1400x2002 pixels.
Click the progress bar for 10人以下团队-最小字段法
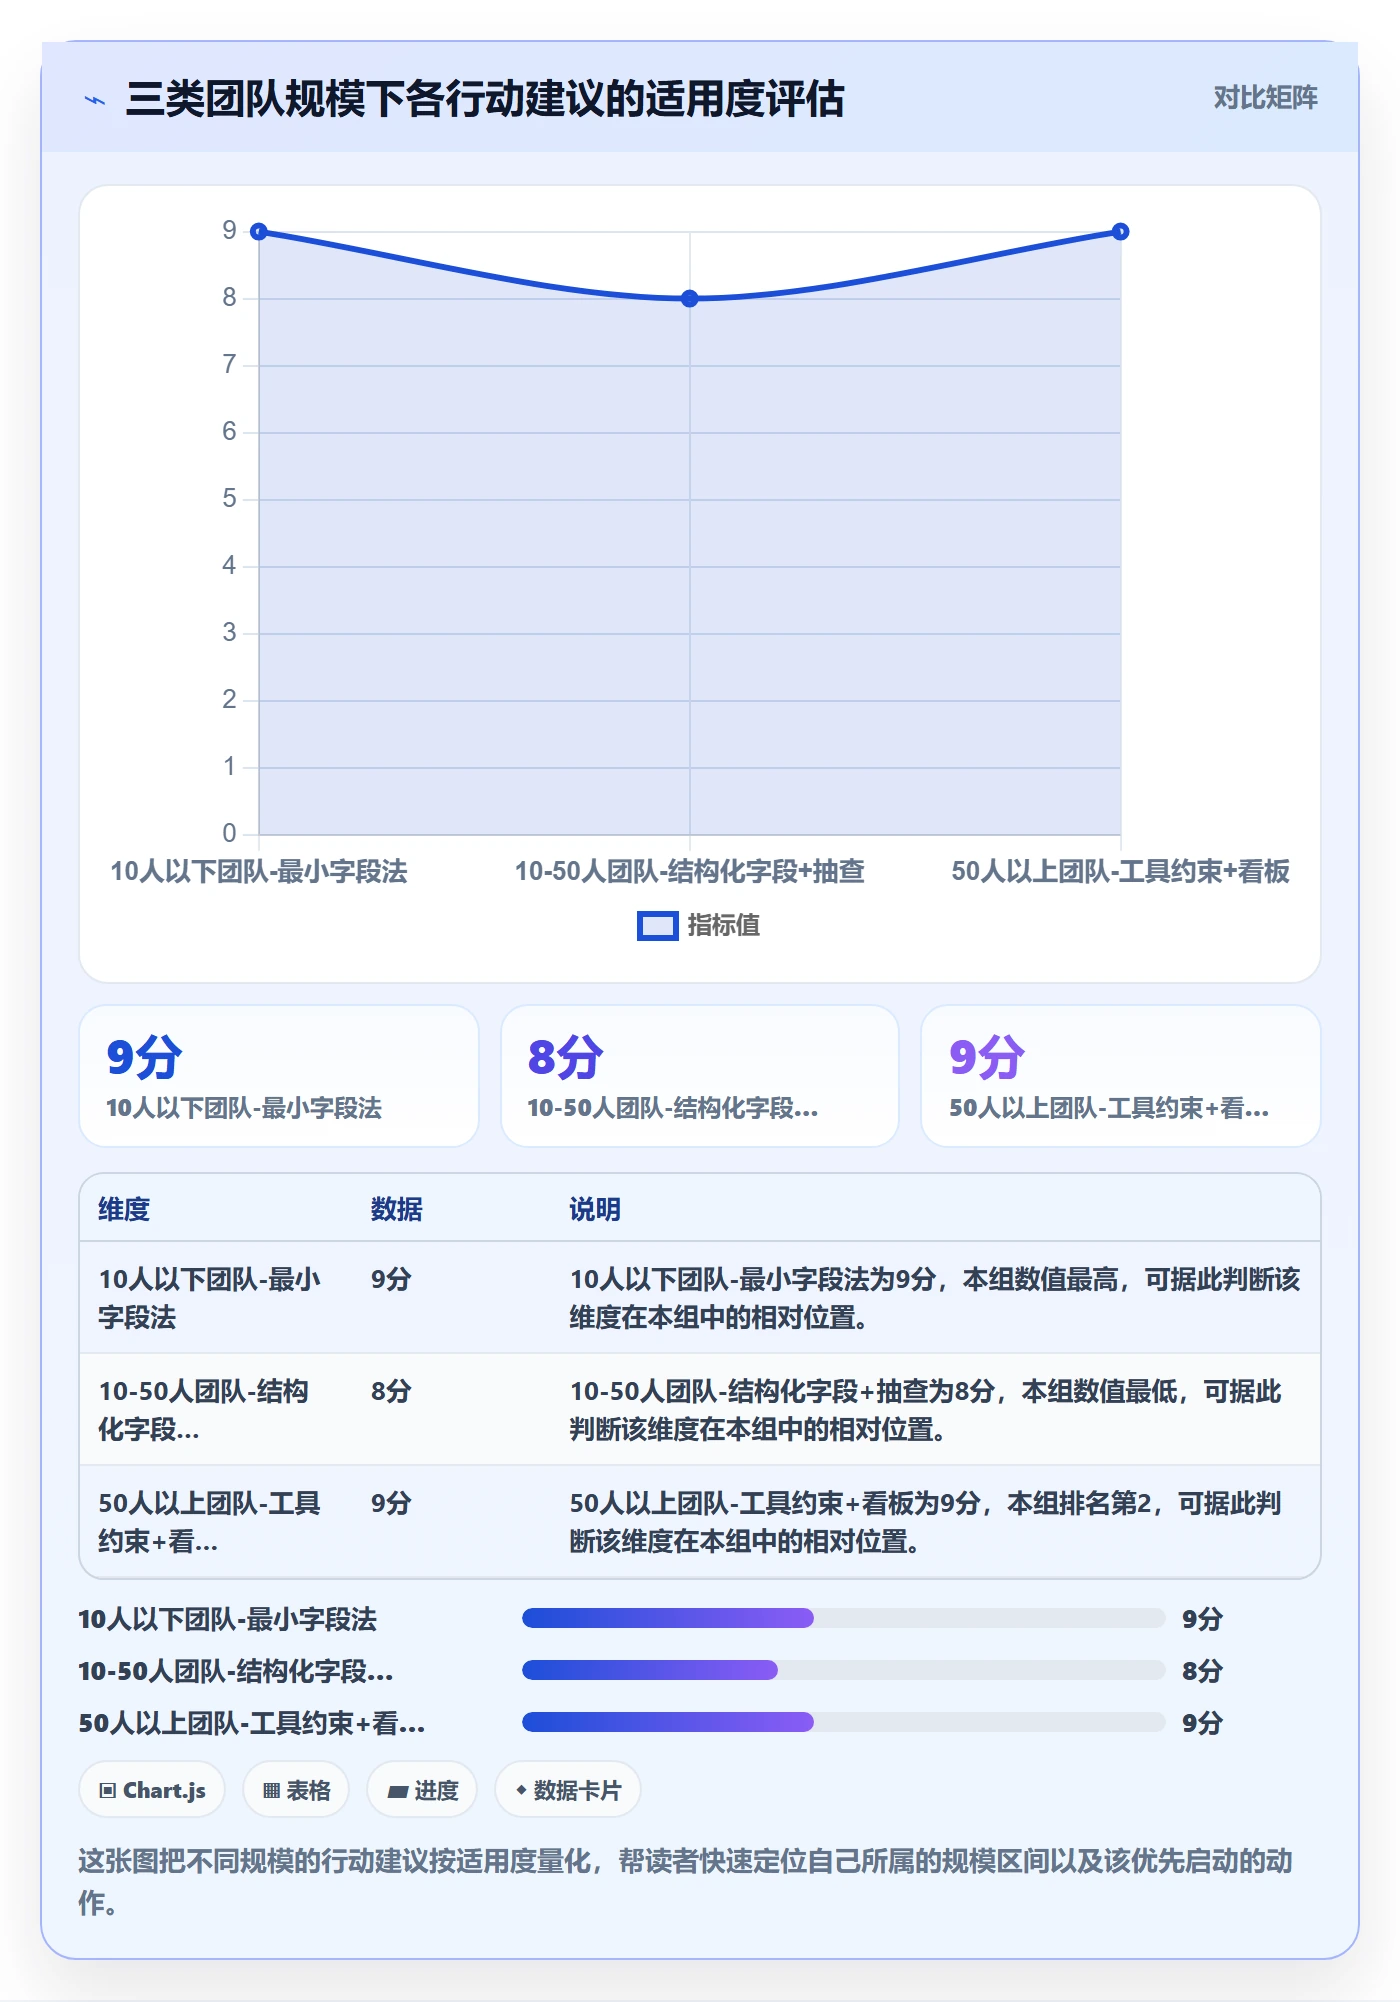tap(843, 1618)
